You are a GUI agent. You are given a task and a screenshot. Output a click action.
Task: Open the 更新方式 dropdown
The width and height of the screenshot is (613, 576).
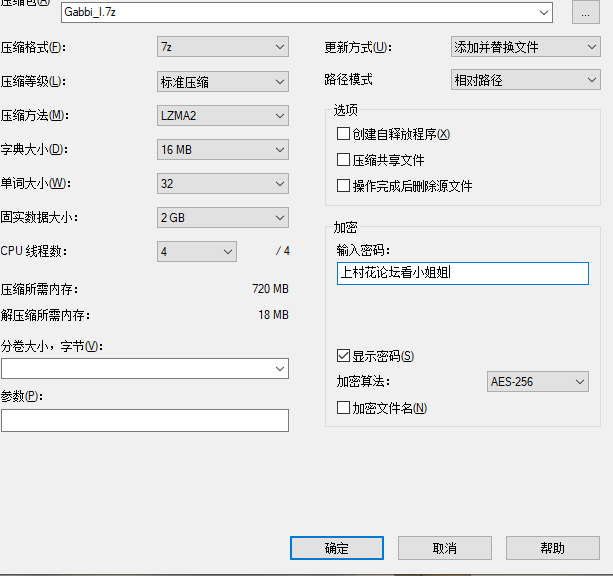525,47
